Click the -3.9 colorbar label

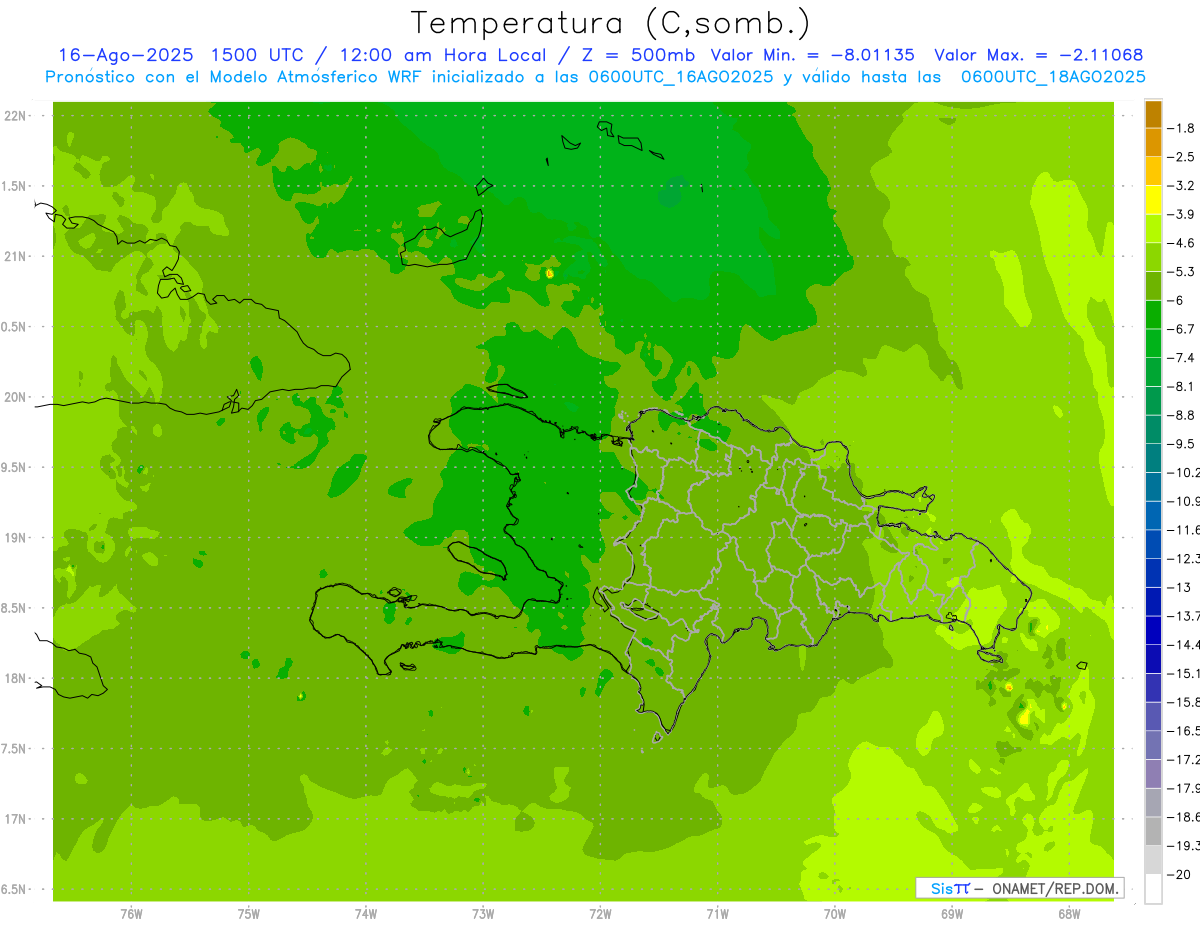tap(1181, 214)
